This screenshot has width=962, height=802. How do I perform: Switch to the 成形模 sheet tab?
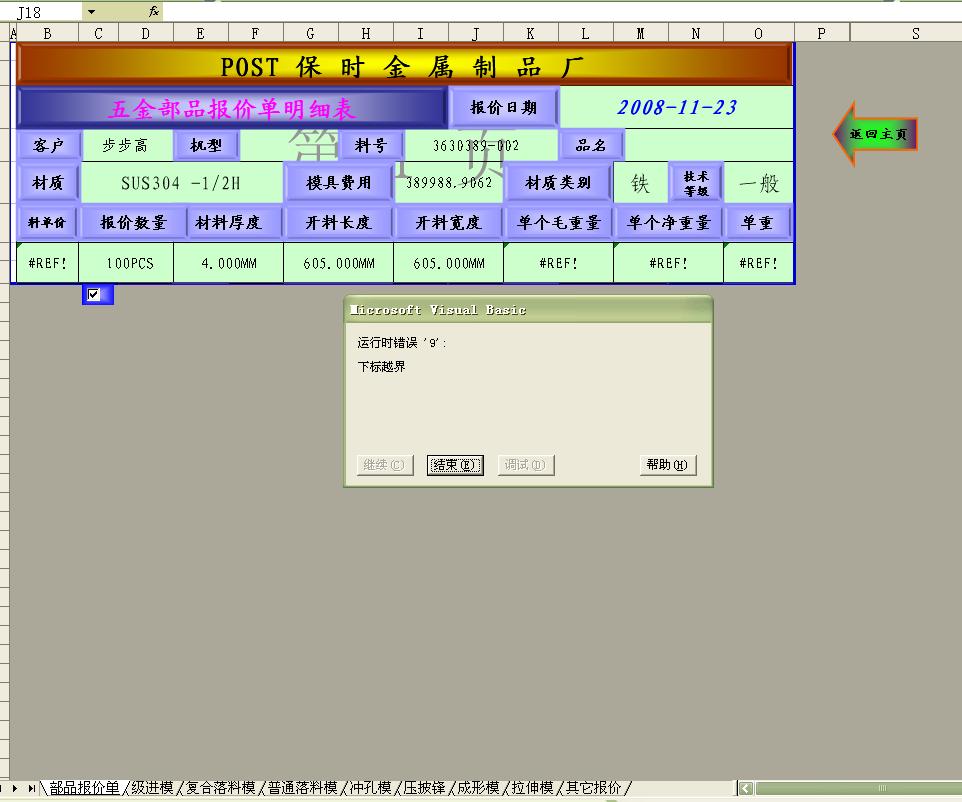[478, 788]
